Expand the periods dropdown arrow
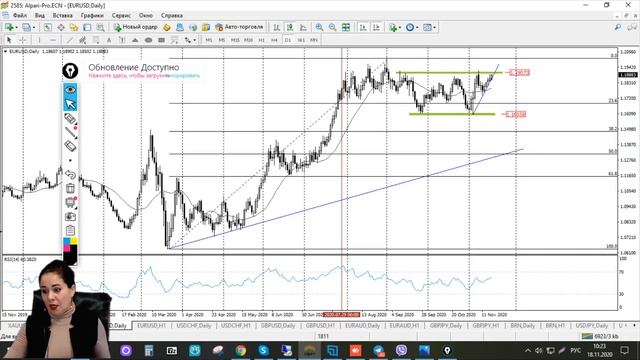 point(417,27)
